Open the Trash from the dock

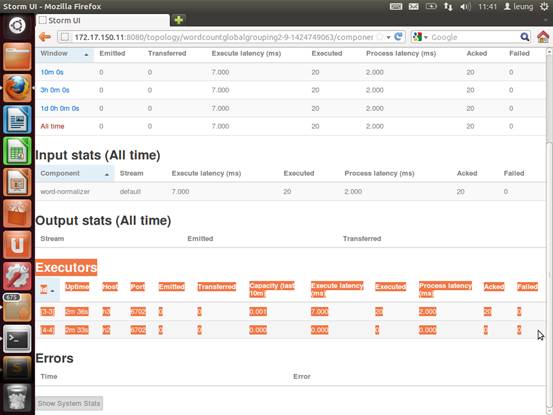[17, 399]
